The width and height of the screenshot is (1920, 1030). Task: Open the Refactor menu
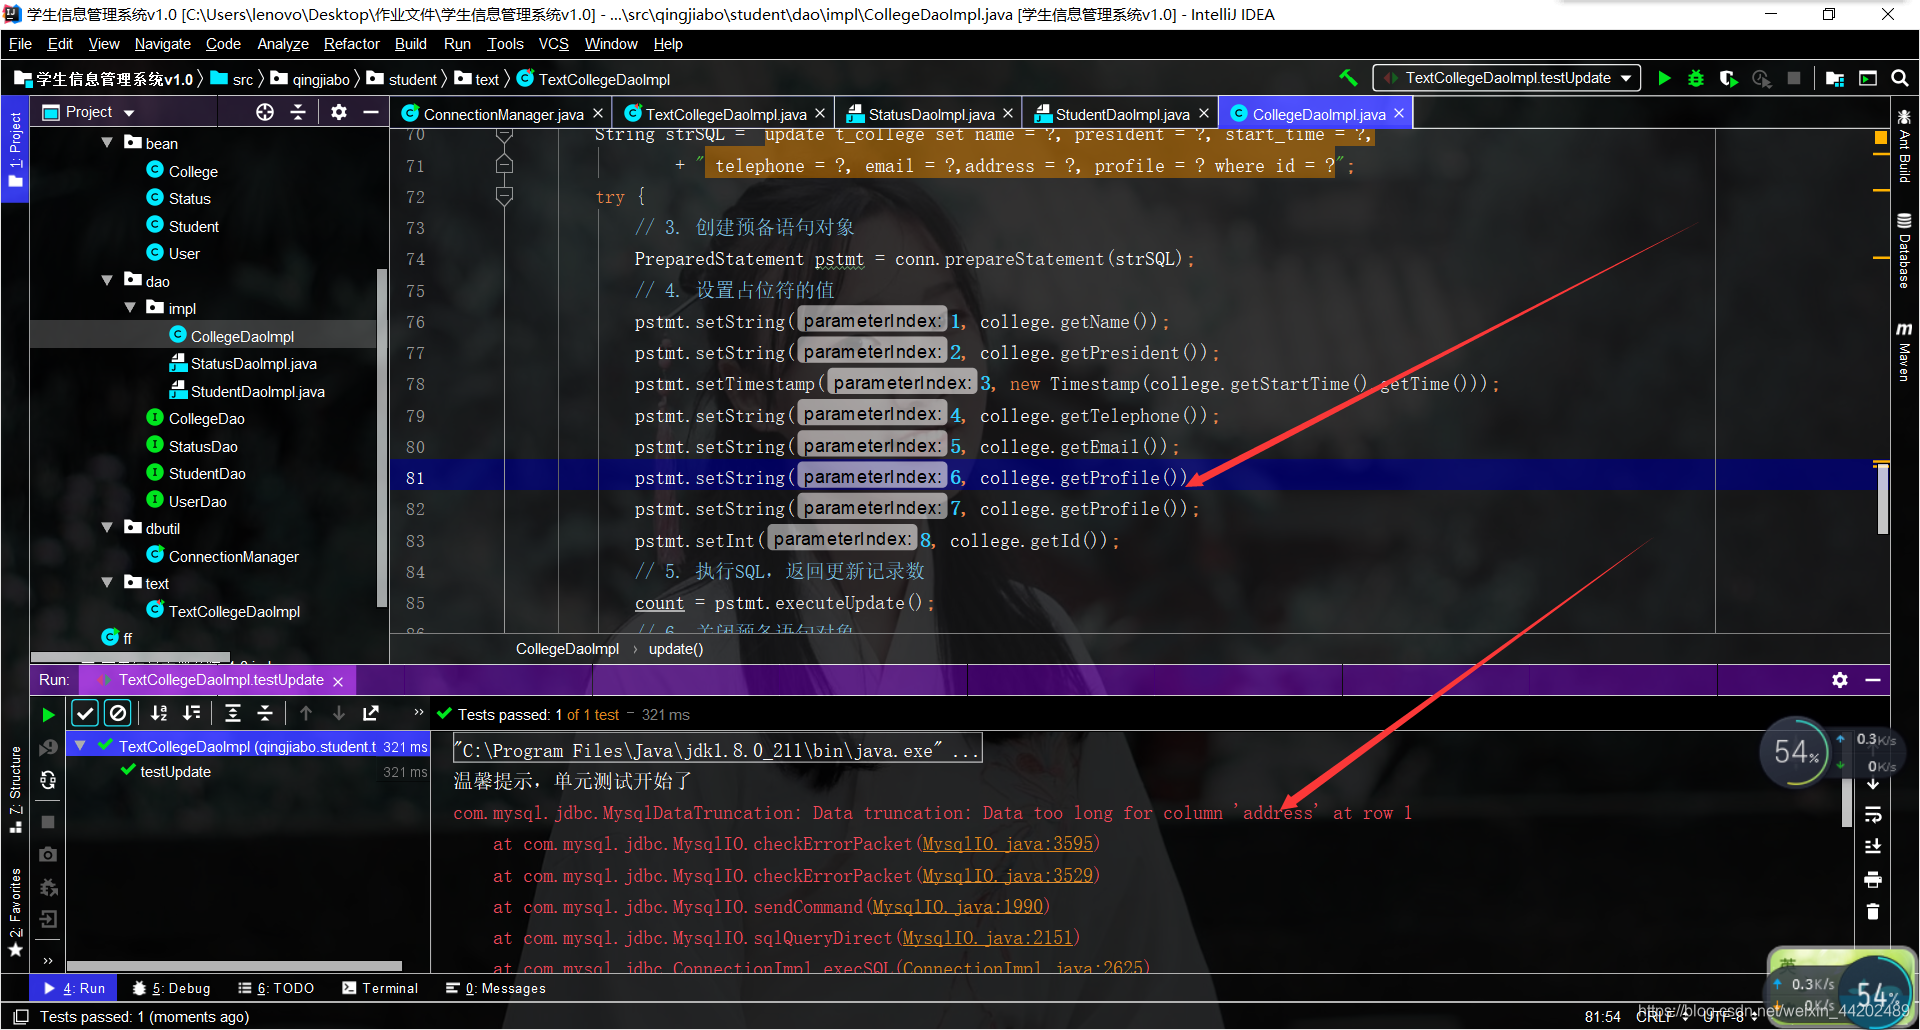pos(351,44)
